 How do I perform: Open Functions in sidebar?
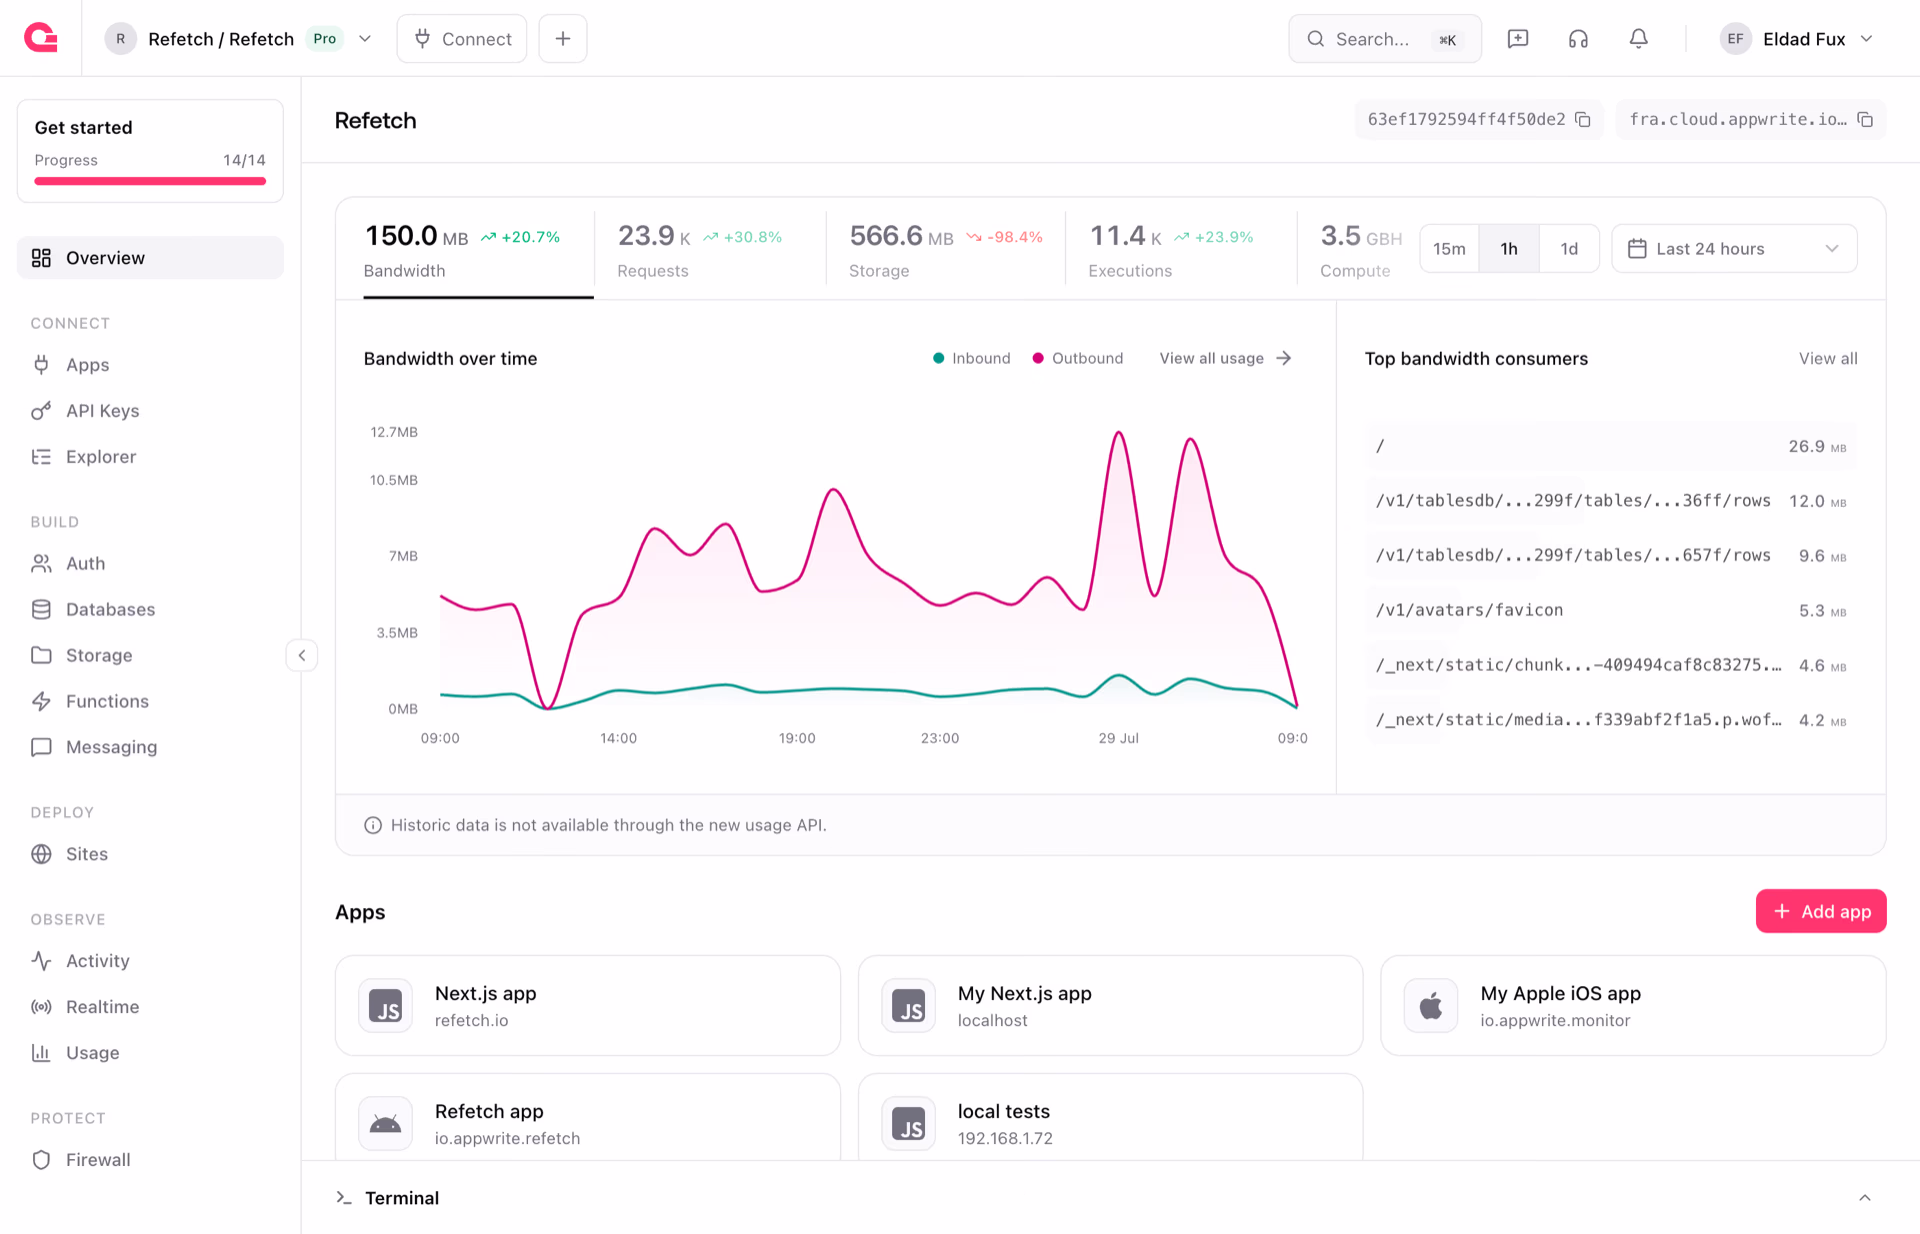(x=150, y=702)
